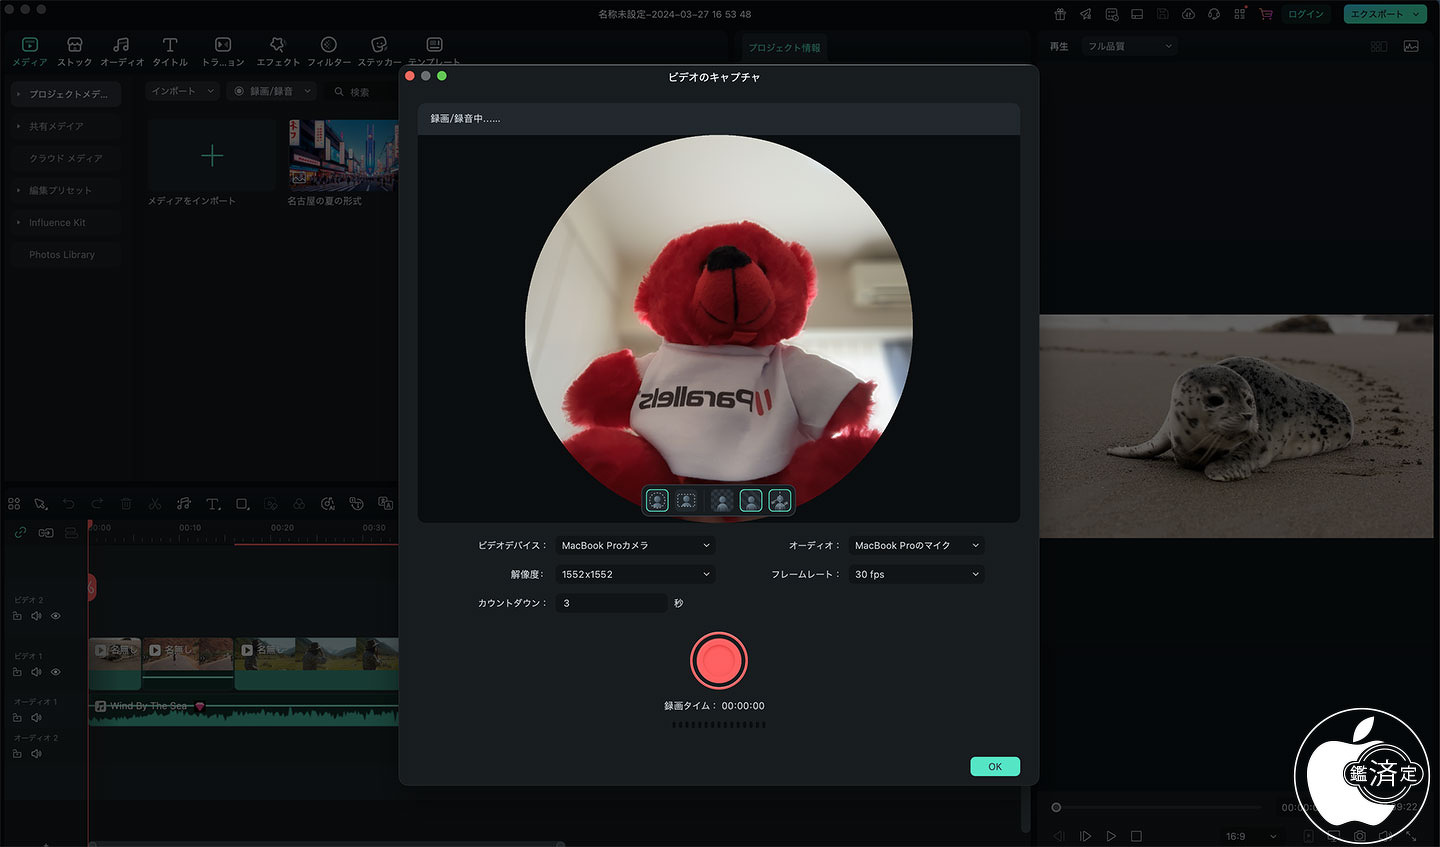The width and height of the screenshot is (1440, 847).
Task: Toggle the green link clips icon
Action: (x=20, y=533)
